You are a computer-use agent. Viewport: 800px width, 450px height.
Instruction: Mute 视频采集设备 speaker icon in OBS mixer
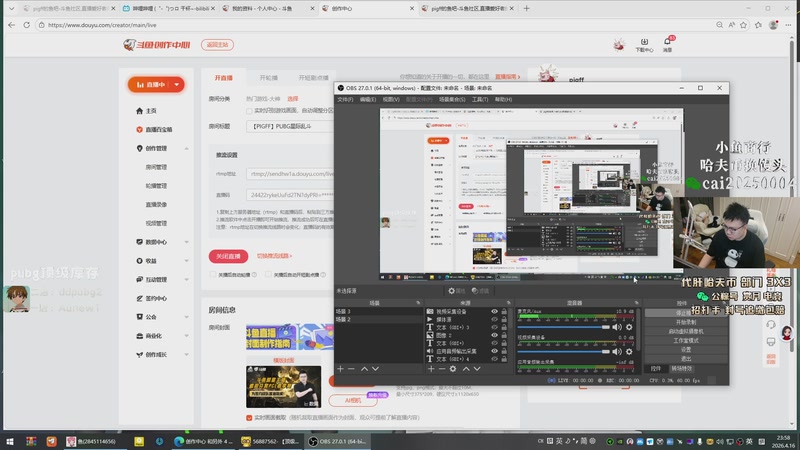(617, 352)
